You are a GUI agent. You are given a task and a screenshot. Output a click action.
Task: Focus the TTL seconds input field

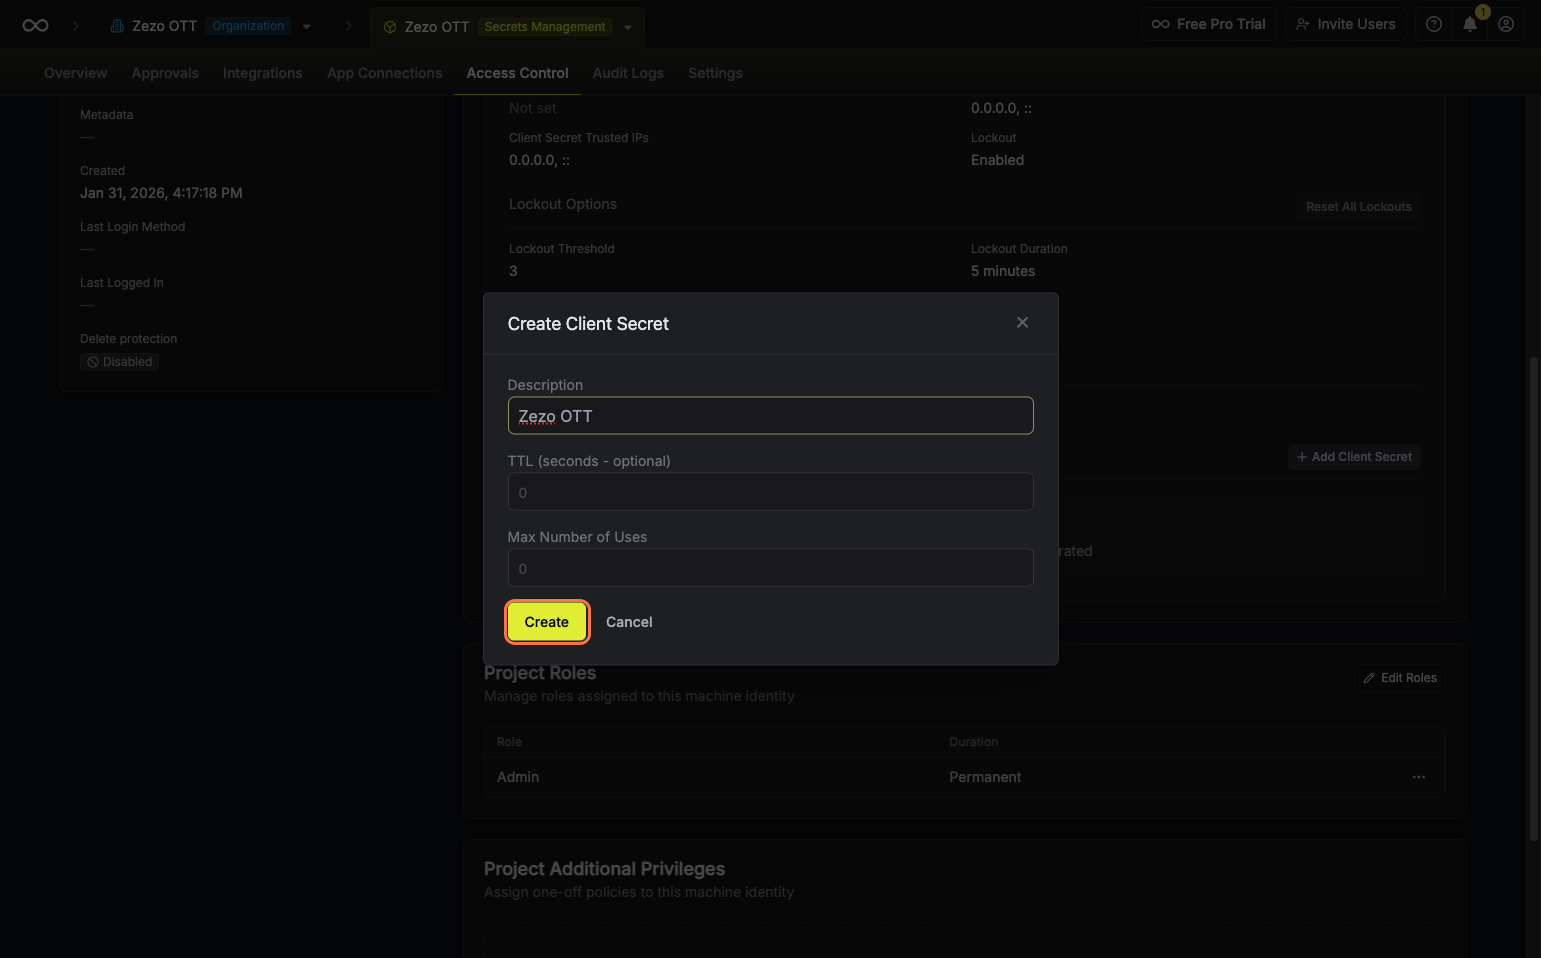[x=769, y=492]
